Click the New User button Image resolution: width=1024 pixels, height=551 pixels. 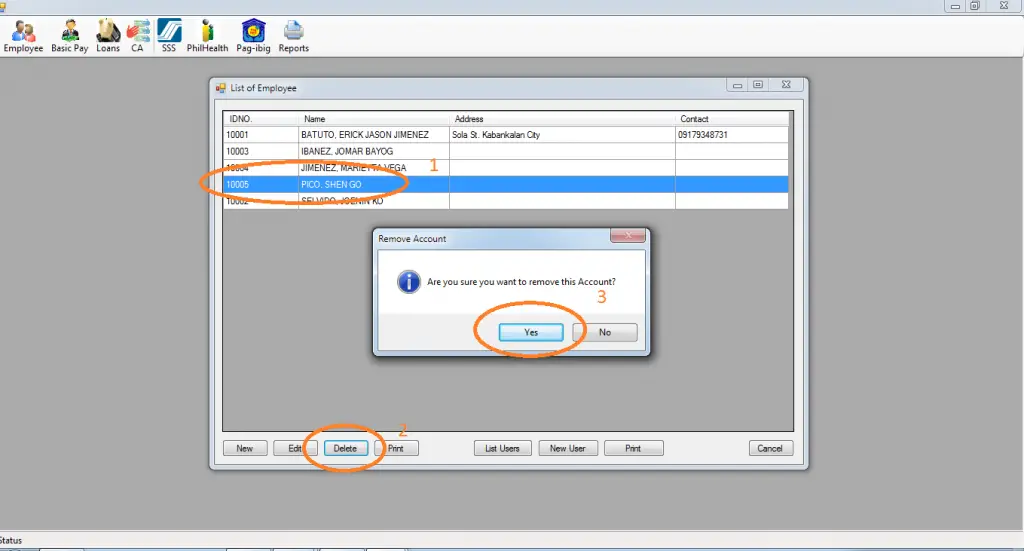pyautogui.click(x=567, y=448)
